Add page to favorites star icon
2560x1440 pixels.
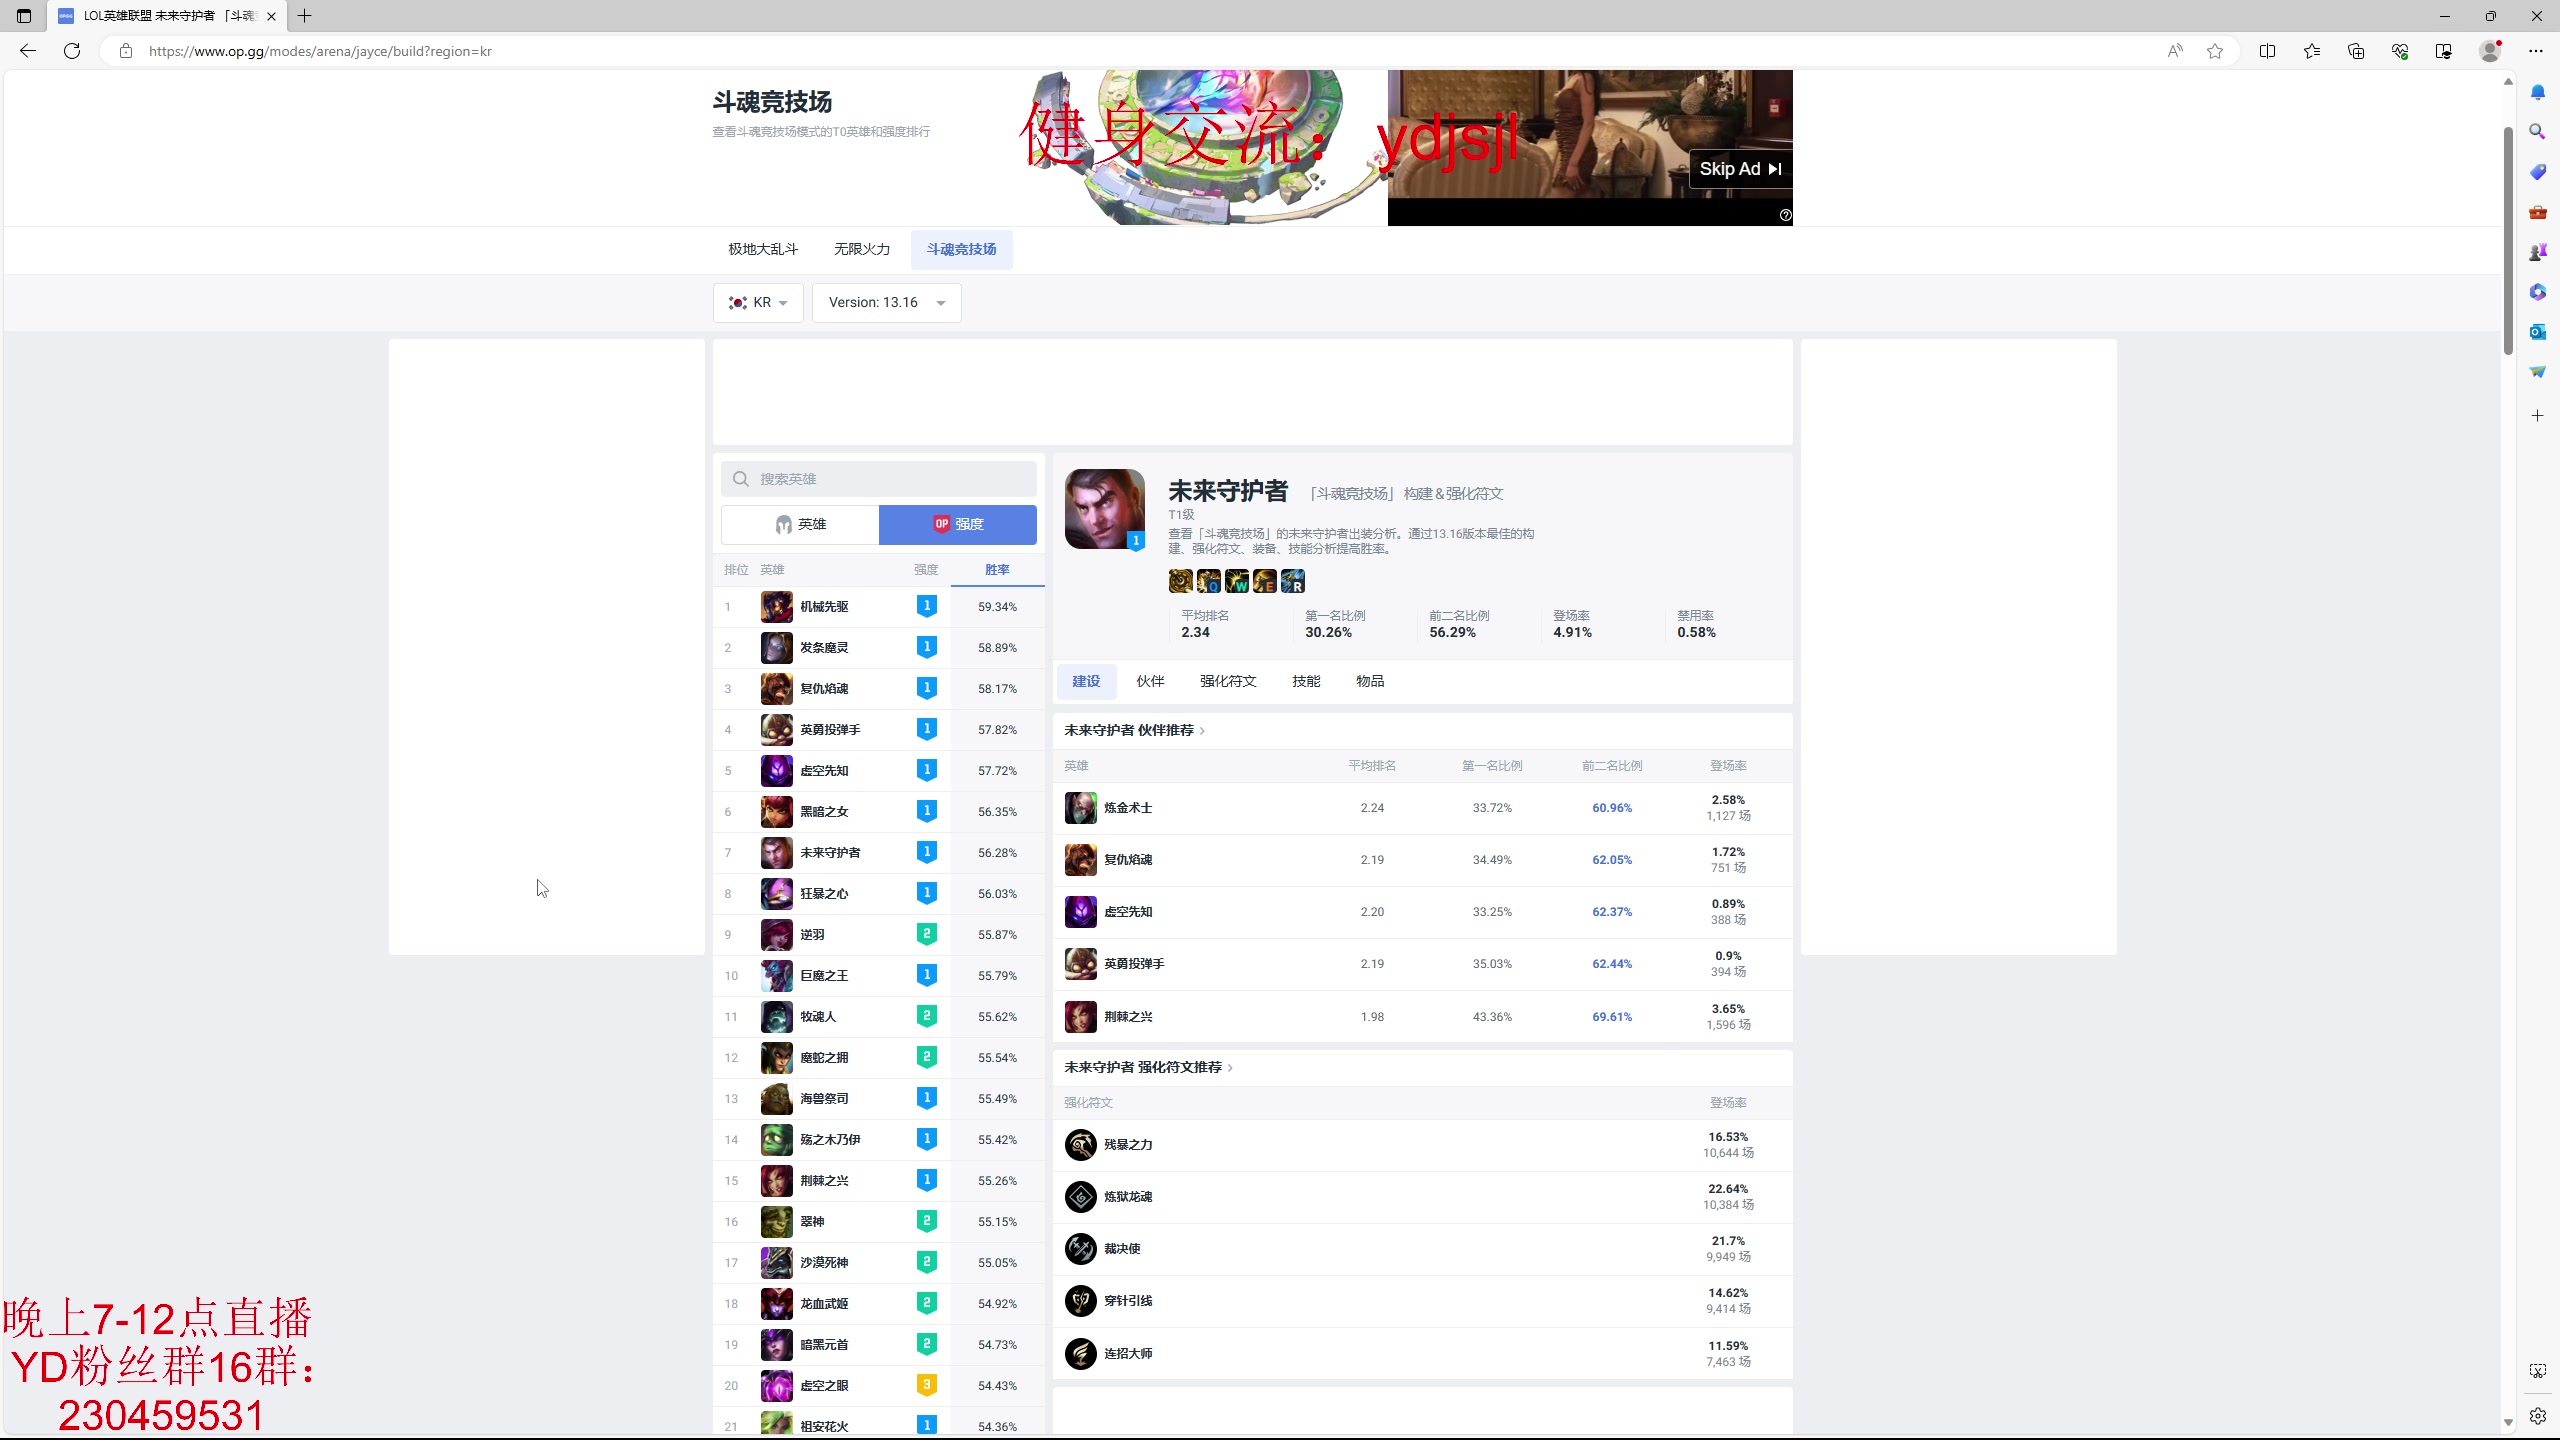2215,51
